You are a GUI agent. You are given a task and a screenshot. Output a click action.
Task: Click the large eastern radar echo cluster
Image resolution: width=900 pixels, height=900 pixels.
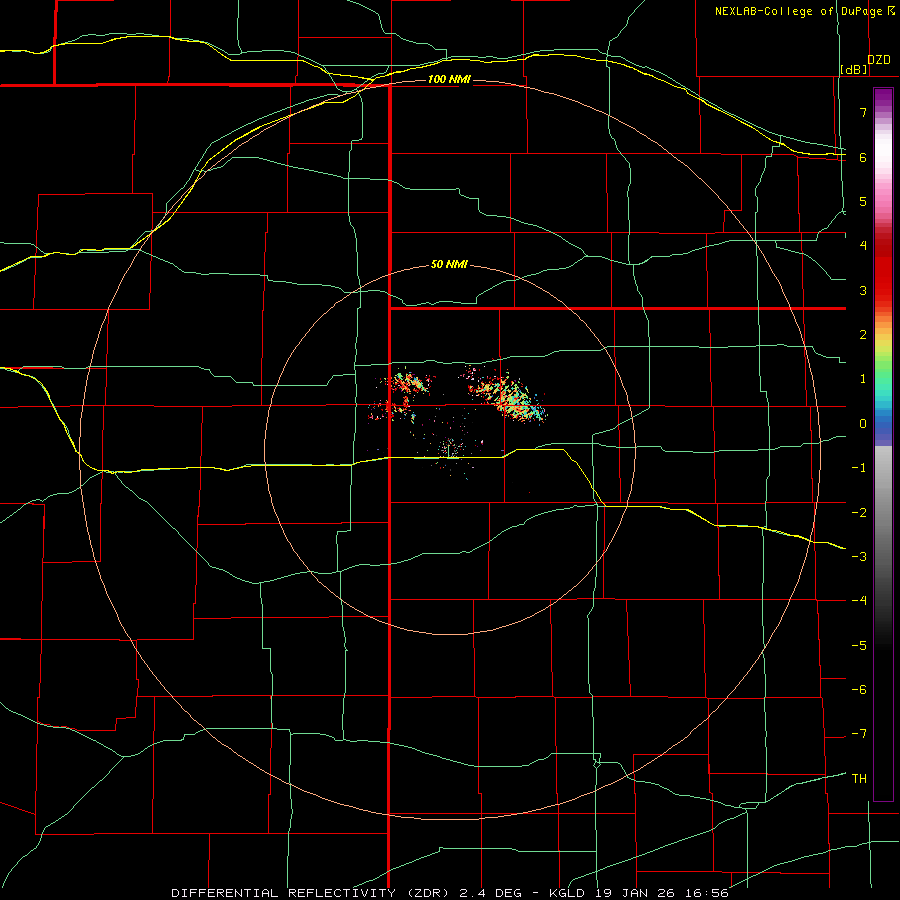pyautogui.click(x=505, y=395)
